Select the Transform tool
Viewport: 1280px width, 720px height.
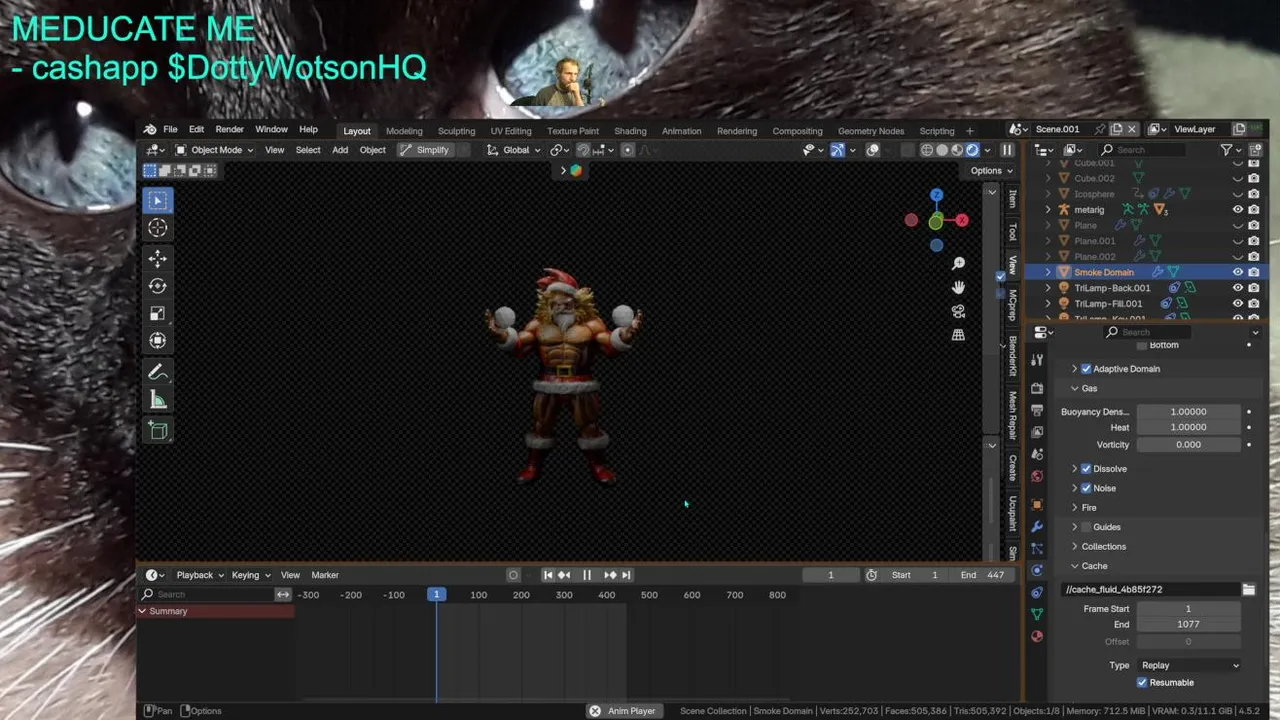click(x=158, y=340)
